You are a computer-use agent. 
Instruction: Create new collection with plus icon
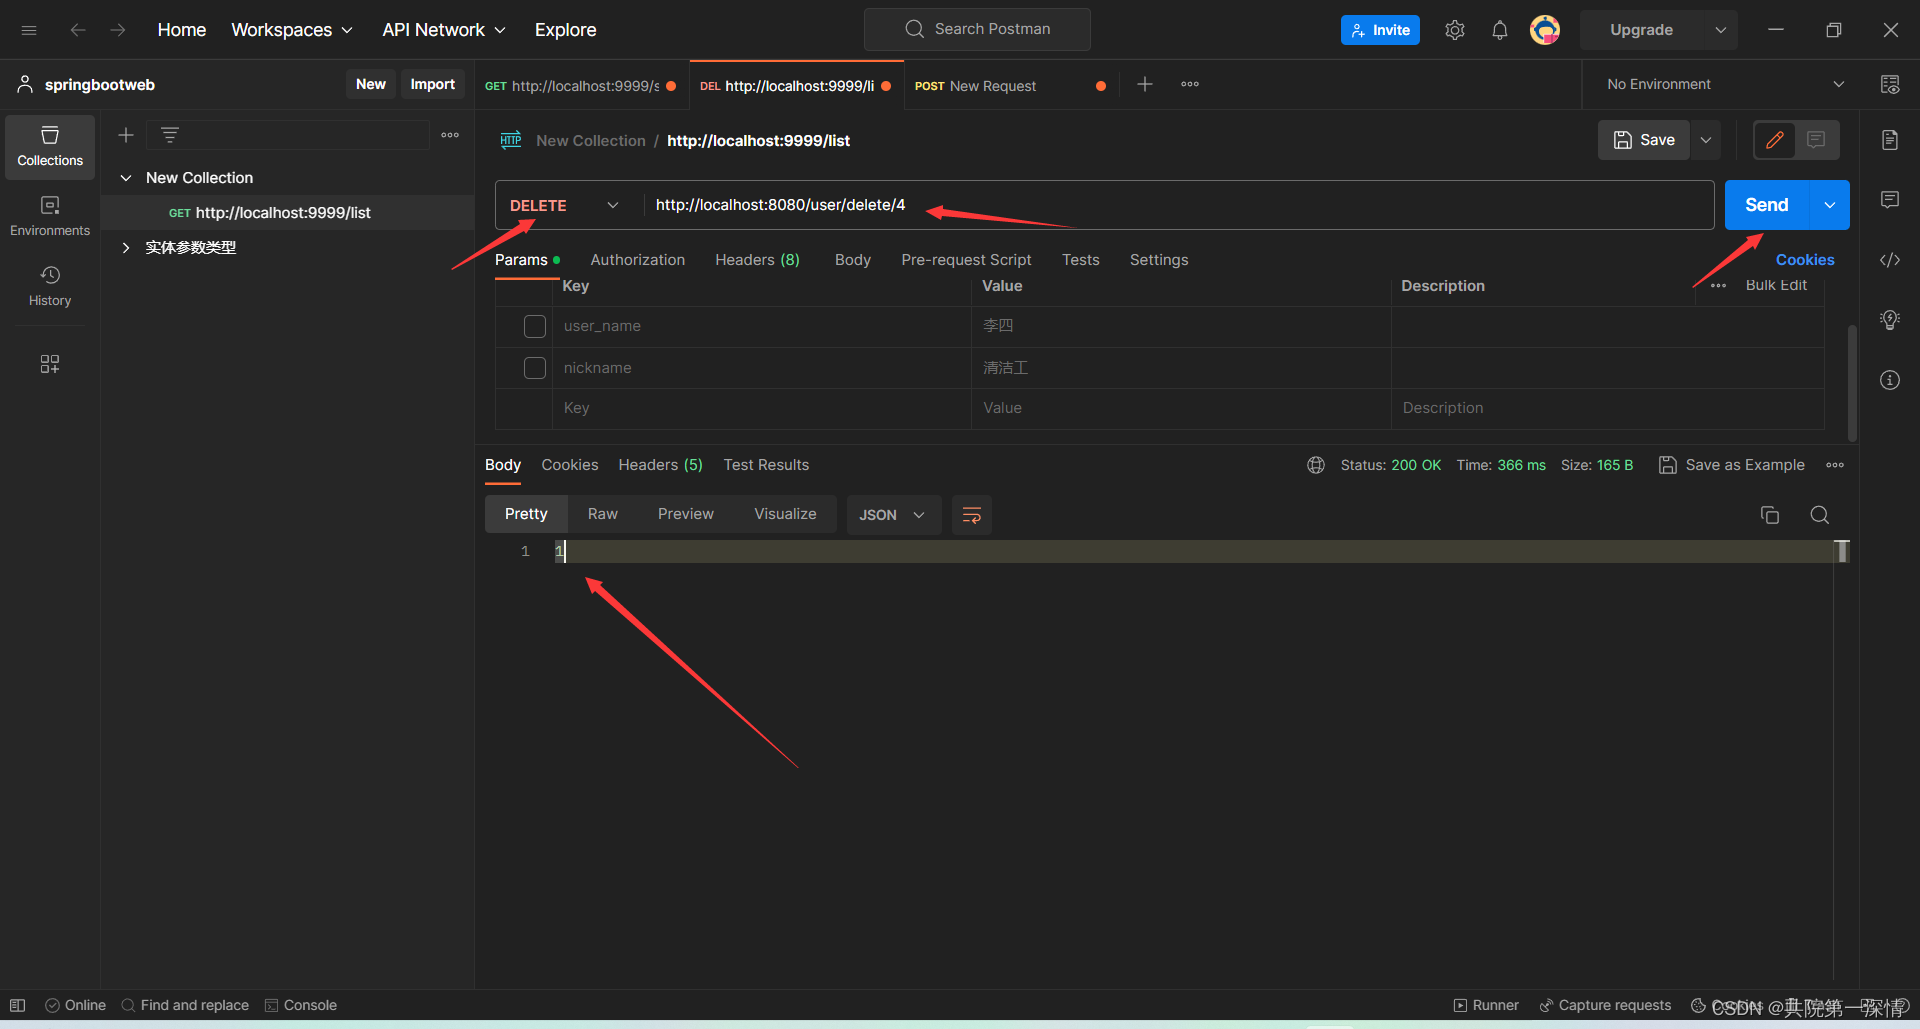coord(126,135)
